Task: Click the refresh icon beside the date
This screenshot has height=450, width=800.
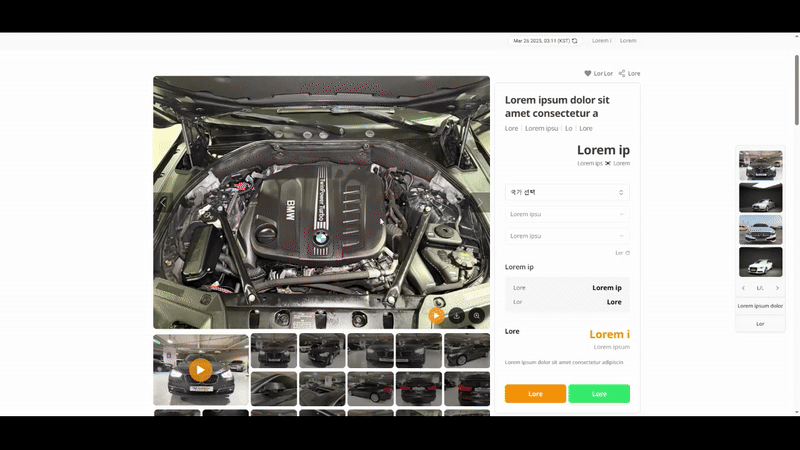Action: (574, 41)
